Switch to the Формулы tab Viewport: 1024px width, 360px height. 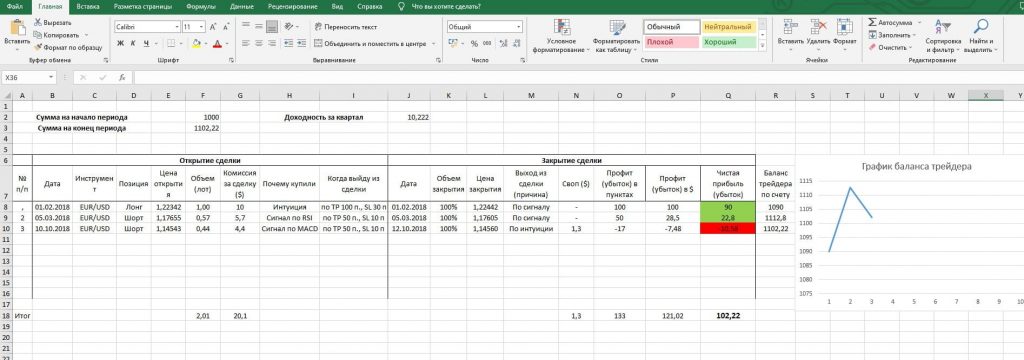(x=201, y=6)
